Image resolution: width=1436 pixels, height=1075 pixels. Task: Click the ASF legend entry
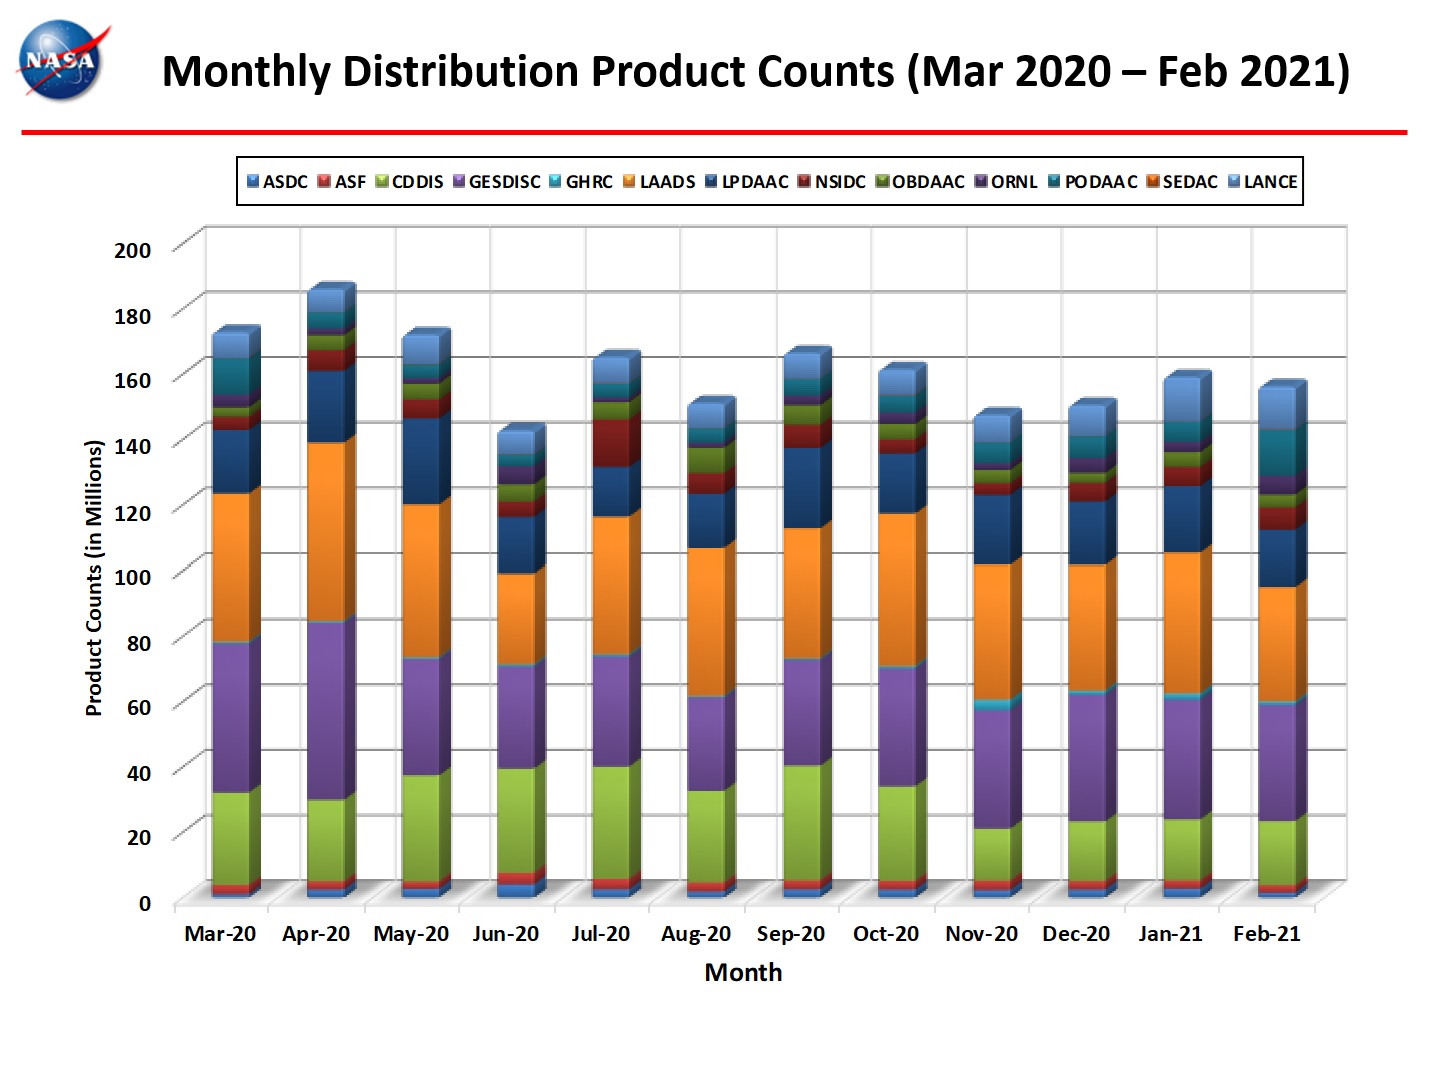click(342, 181)
